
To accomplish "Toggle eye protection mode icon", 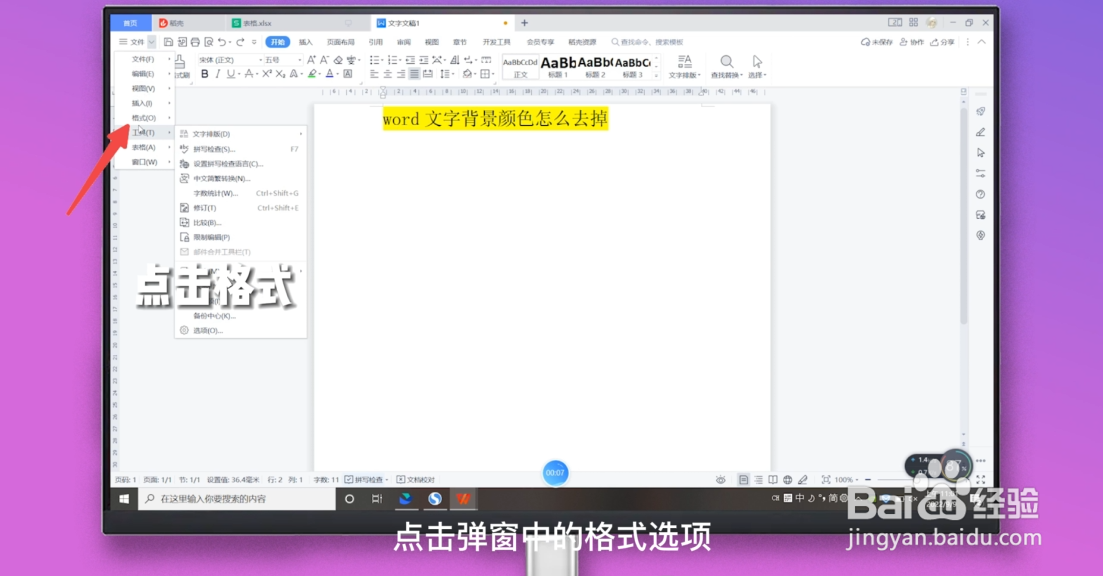I will point(720,480).
